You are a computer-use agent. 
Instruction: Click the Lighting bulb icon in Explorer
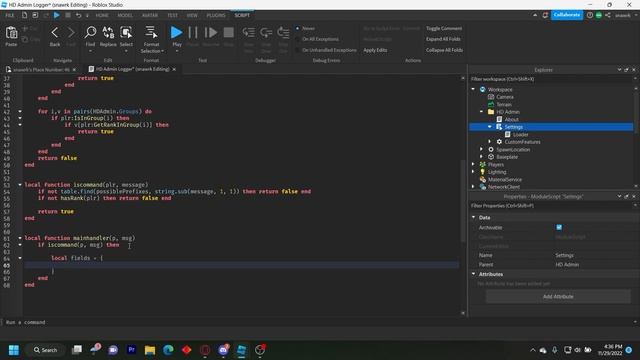click(x=483, y=172)
